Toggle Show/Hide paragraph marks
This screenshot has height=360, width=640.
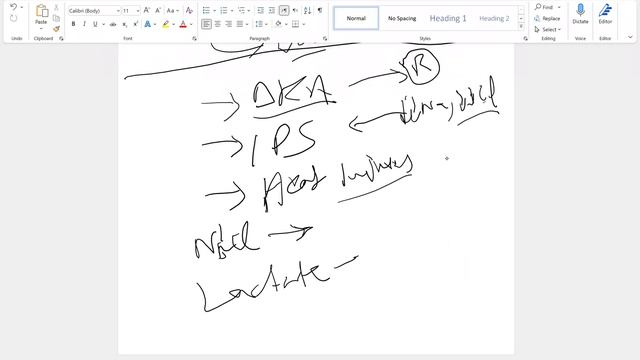tap(320, 11)
